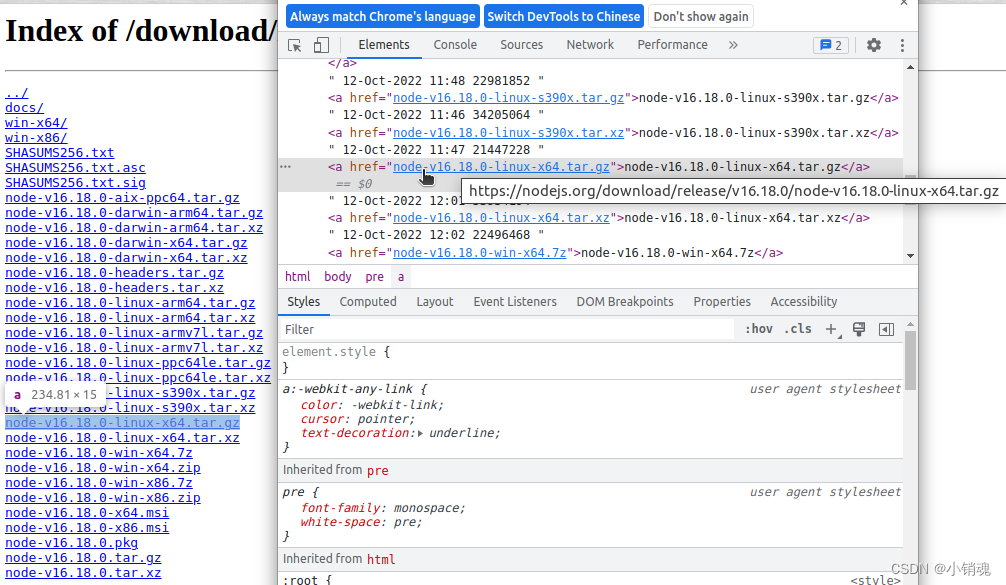Click the Don't show again button
Image resolution: width=1006 pixels, height=585 pixels.
click(701, 17)
